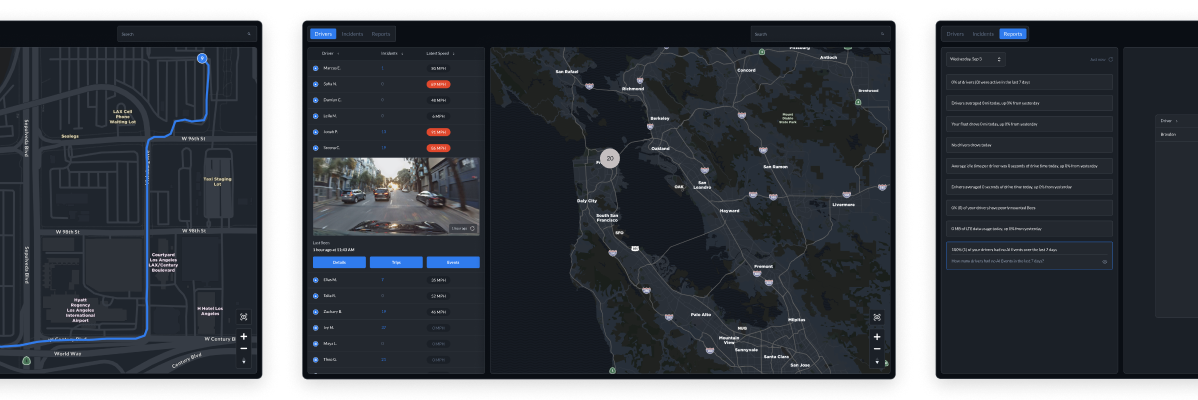
Task: Select Reports tab in right window
Action: [1013, 34]
